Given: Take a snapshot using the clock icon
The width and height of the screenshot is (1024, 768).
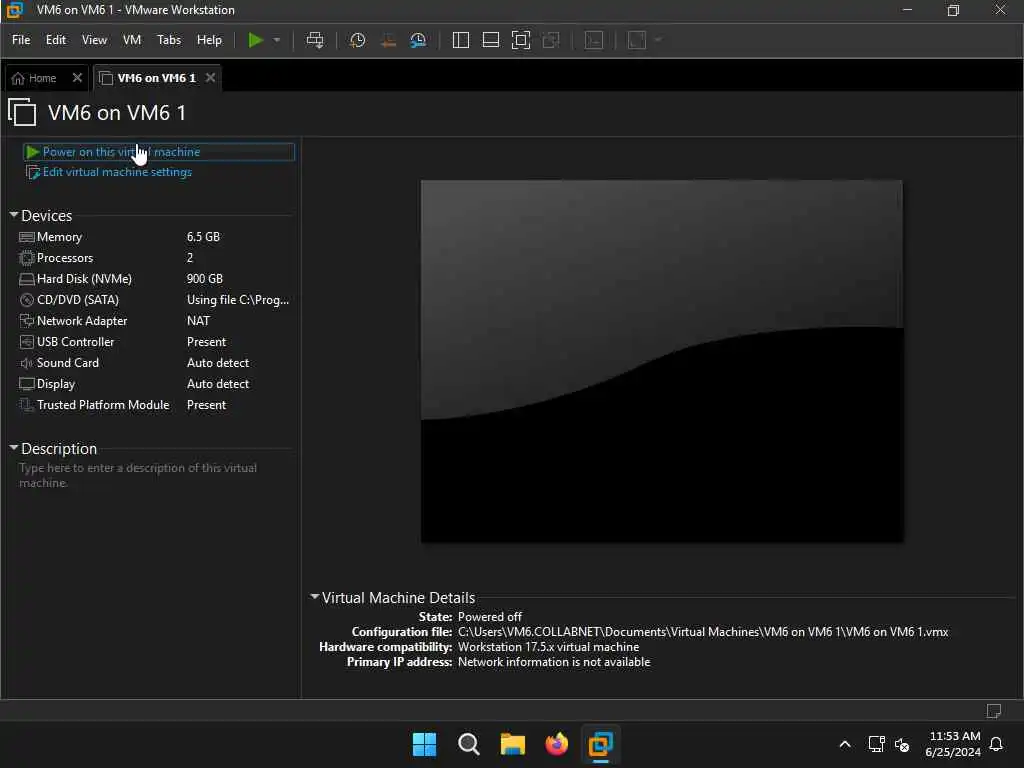Looking at the screenshot, I should 357,40.
